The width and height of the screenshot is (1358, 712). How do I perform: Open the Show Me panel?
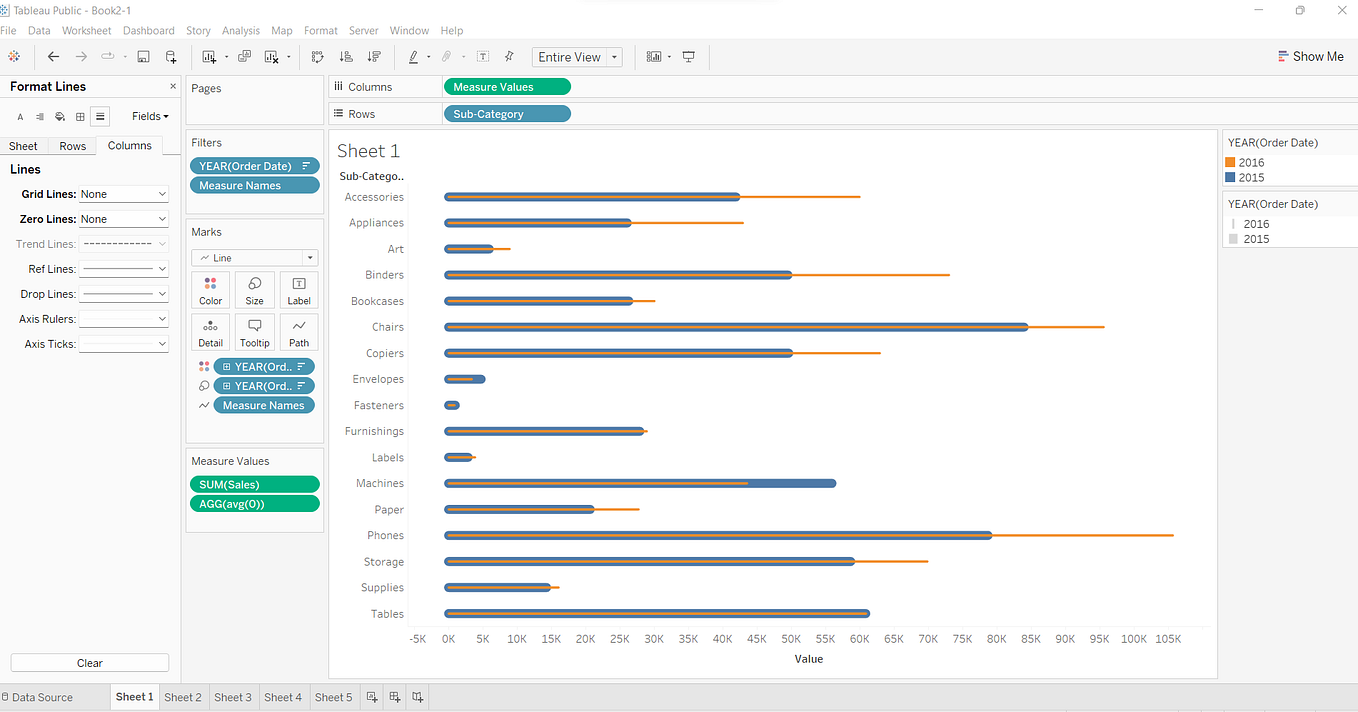click(x=1310, y=56)
